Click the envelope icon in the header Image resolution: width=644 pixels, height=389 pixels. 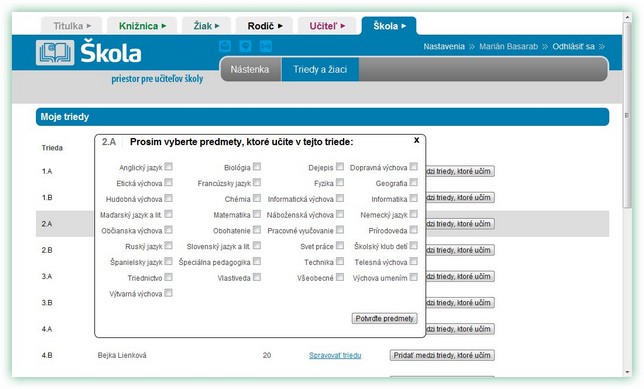pos(225,46)
